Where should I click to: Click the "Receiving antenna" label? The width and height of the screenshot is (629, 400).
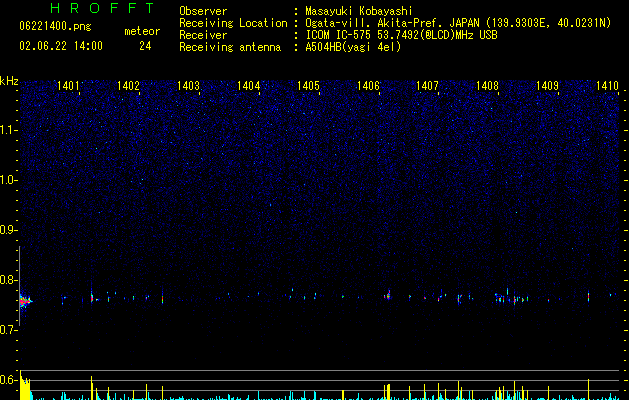click(230, 47)
